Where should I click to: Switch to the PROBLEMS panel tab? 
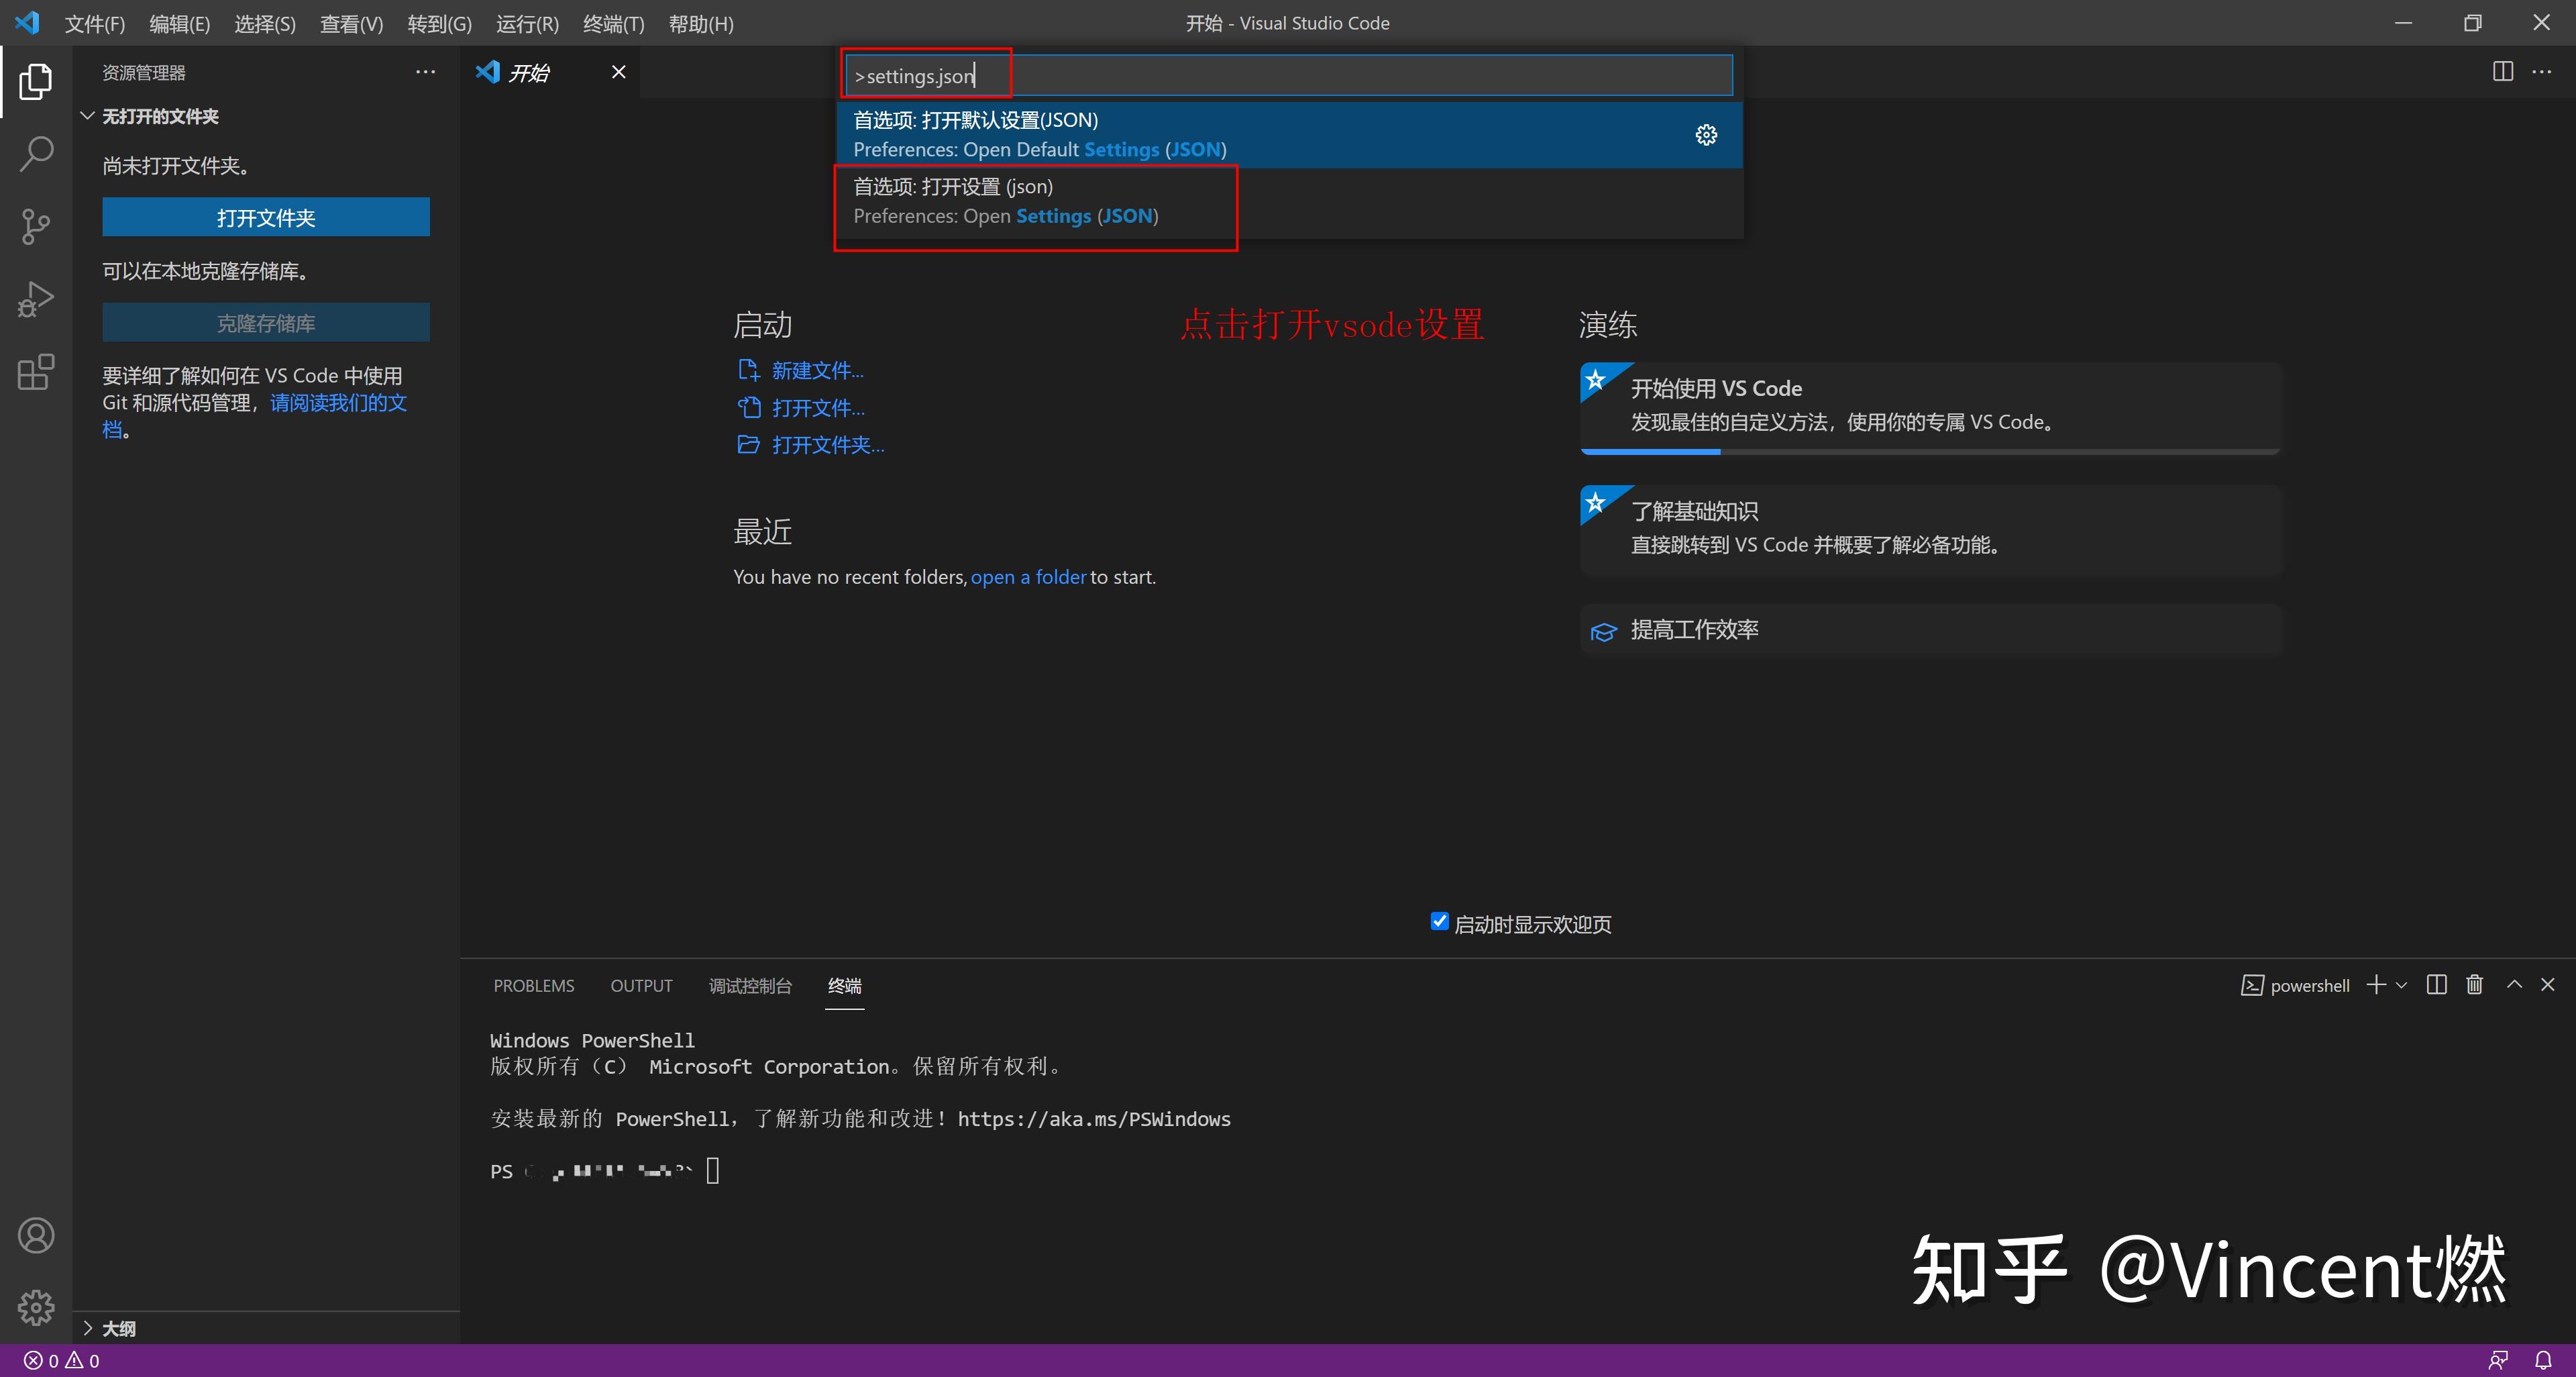click(x=534, y=986)
